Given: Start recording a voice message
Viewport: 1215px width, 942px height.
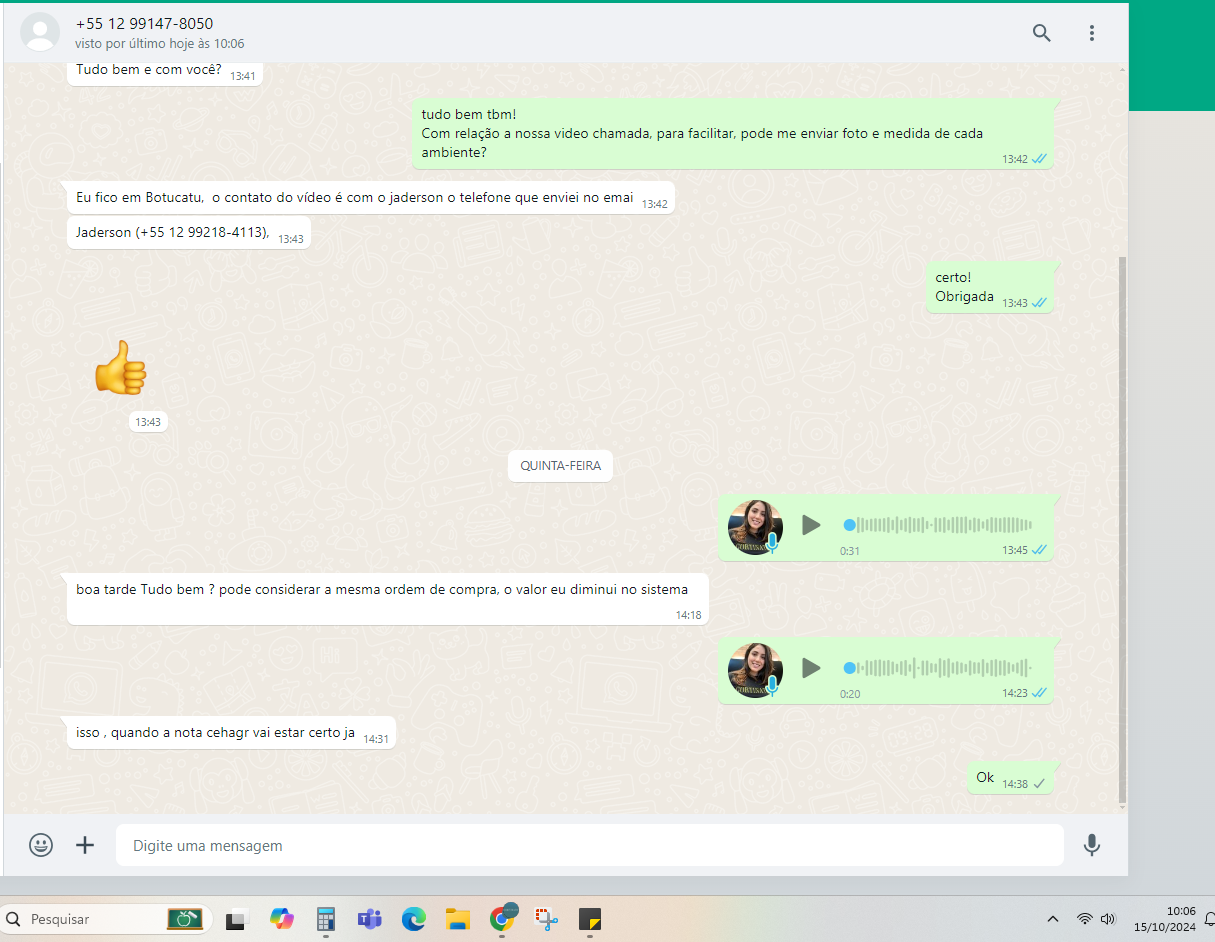Looking at the screenshot, I should tap(1092, 845).
